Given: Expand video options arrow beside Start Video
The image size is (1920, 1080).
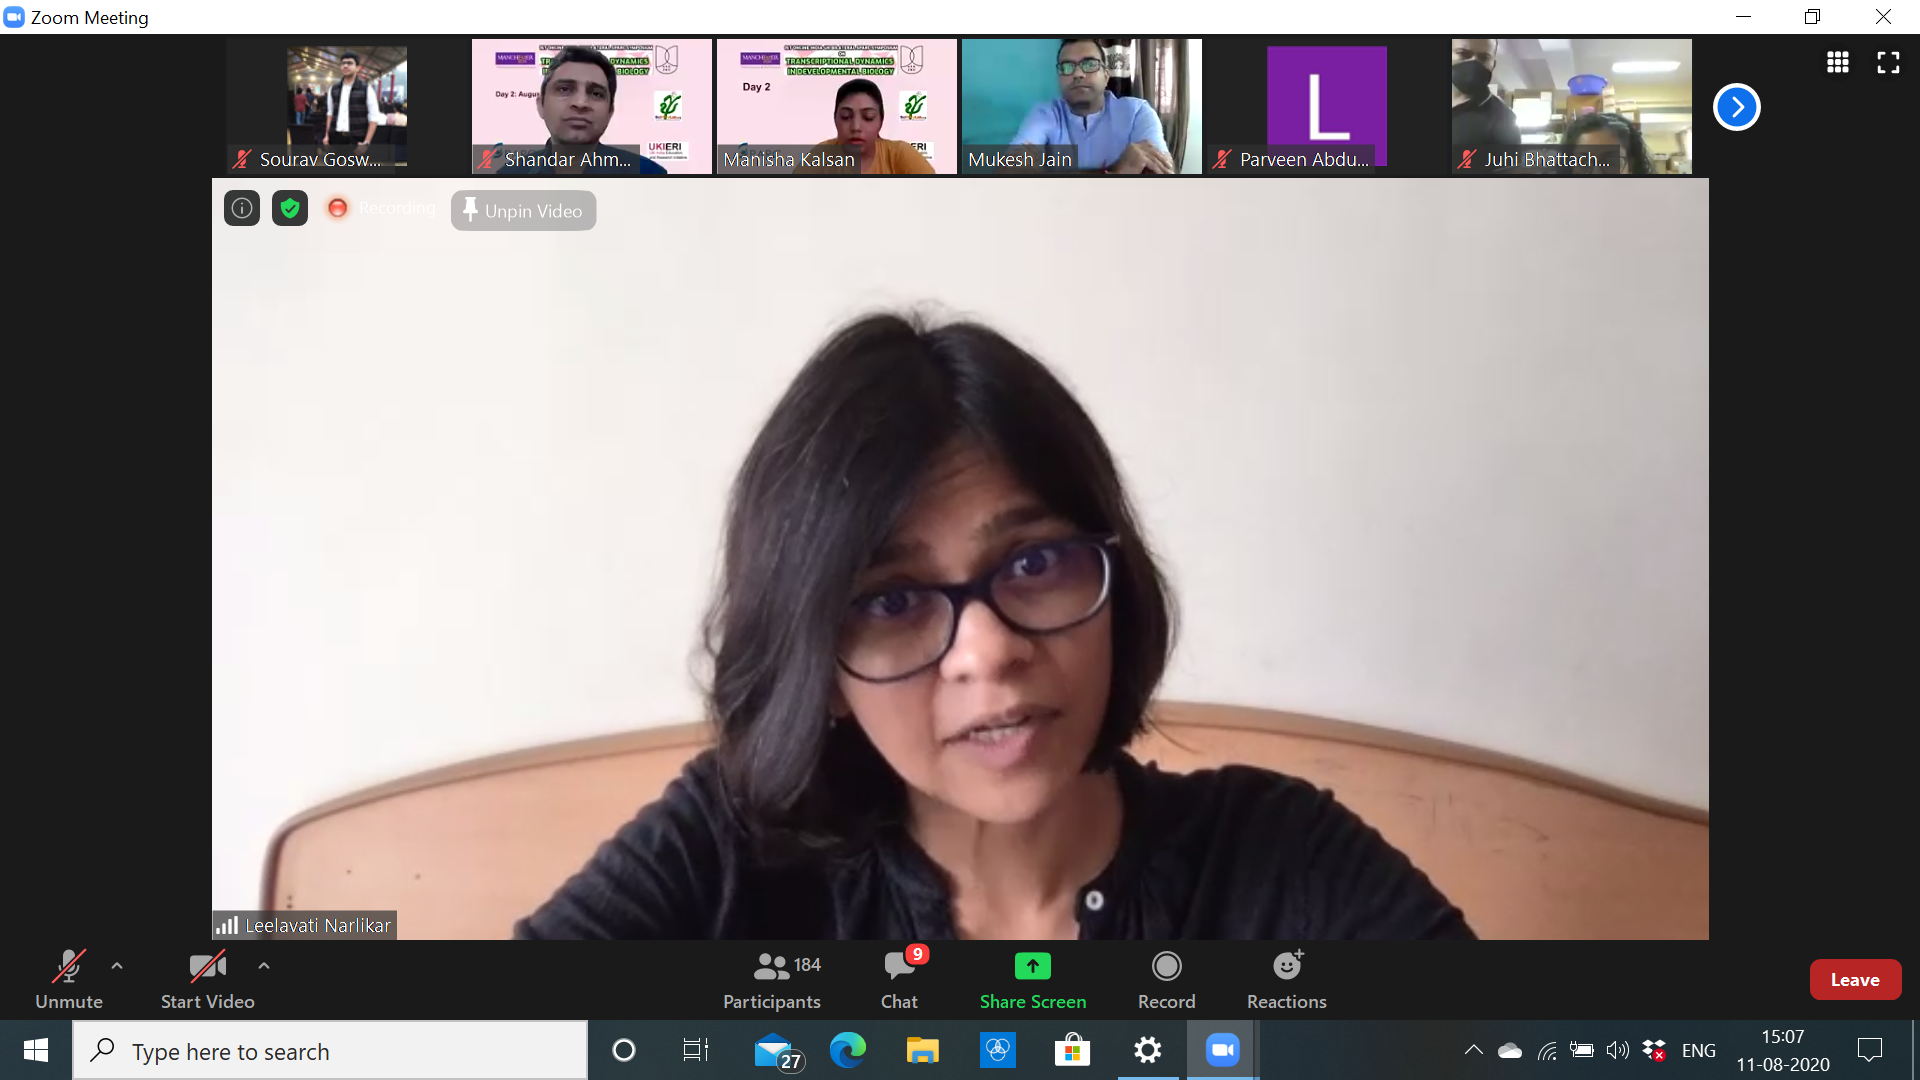Looking at the screenshot, I should [264, 966].
